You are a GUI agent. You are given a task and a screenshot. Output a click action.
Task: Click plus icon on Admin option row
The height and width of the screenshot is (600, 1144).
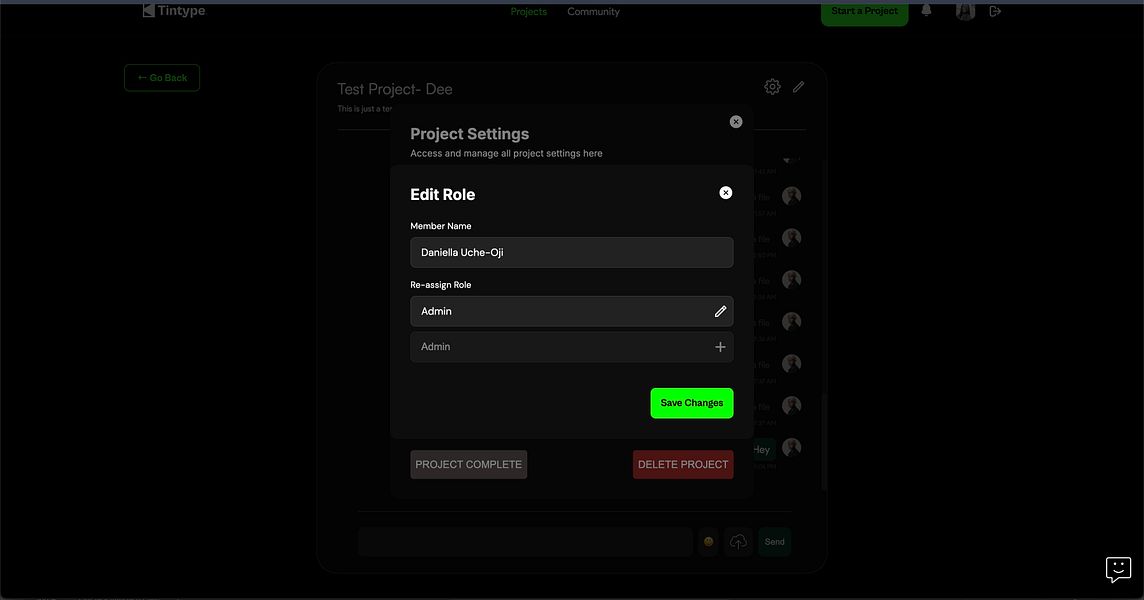tap(720, 347)
